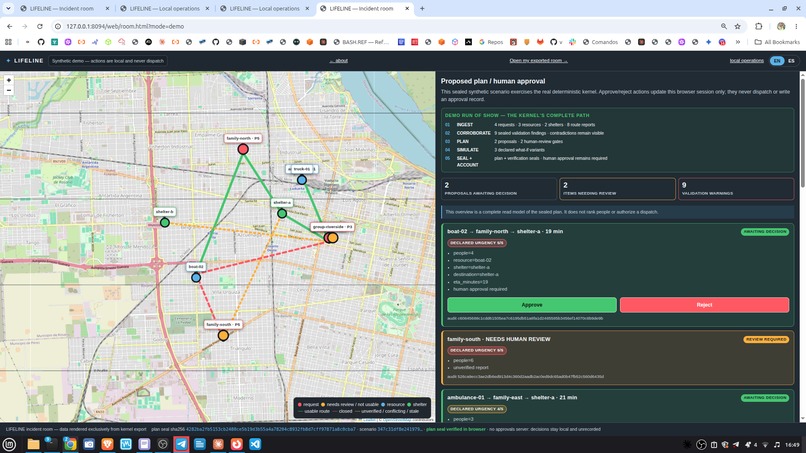Viewport: 806px width, 453px height.
Task: Click the Validation Warnings counter
Action: 736,189
